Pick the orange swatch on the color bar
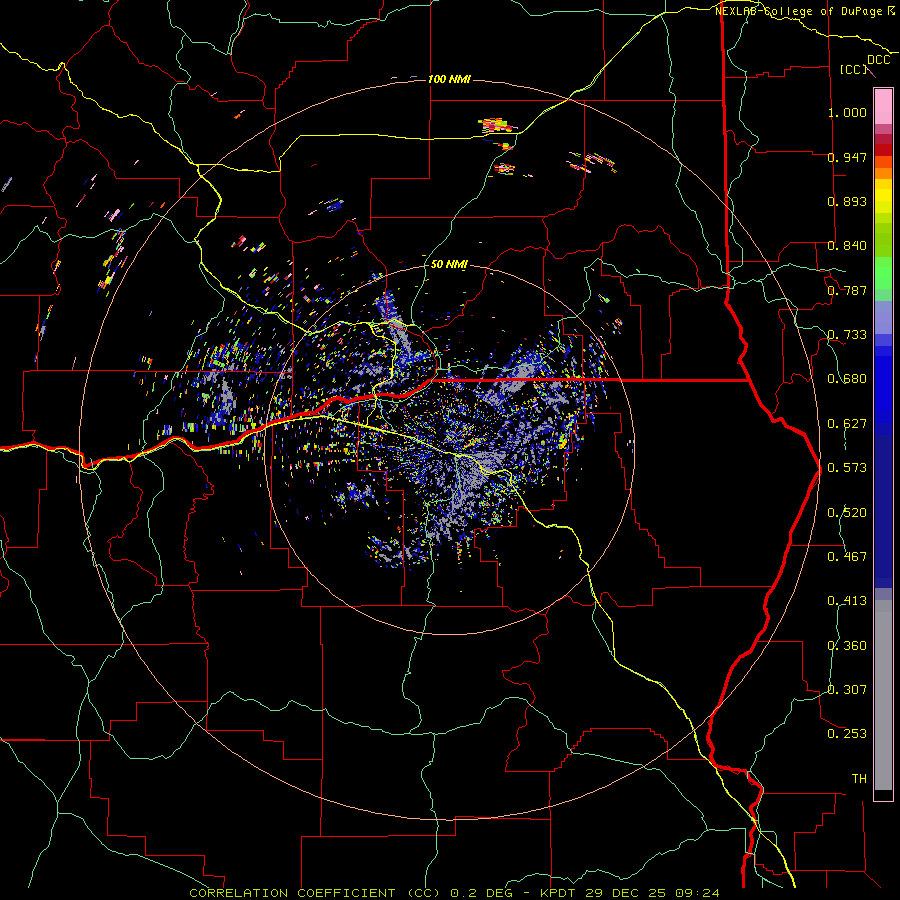This screenshot has height=900, width=900. tap(883, 173)
